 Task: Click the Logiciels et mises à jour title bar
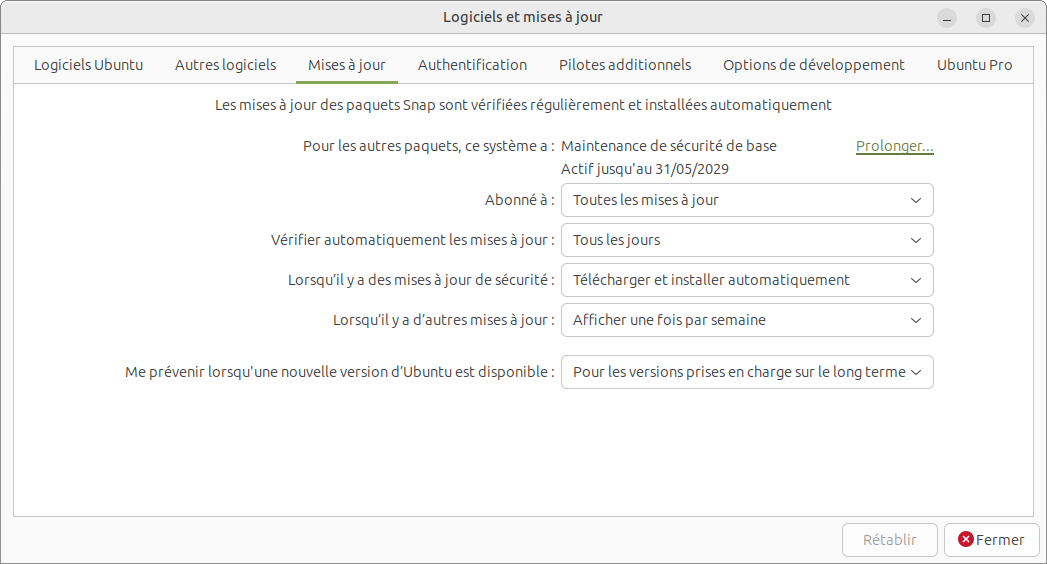point(522,17)
